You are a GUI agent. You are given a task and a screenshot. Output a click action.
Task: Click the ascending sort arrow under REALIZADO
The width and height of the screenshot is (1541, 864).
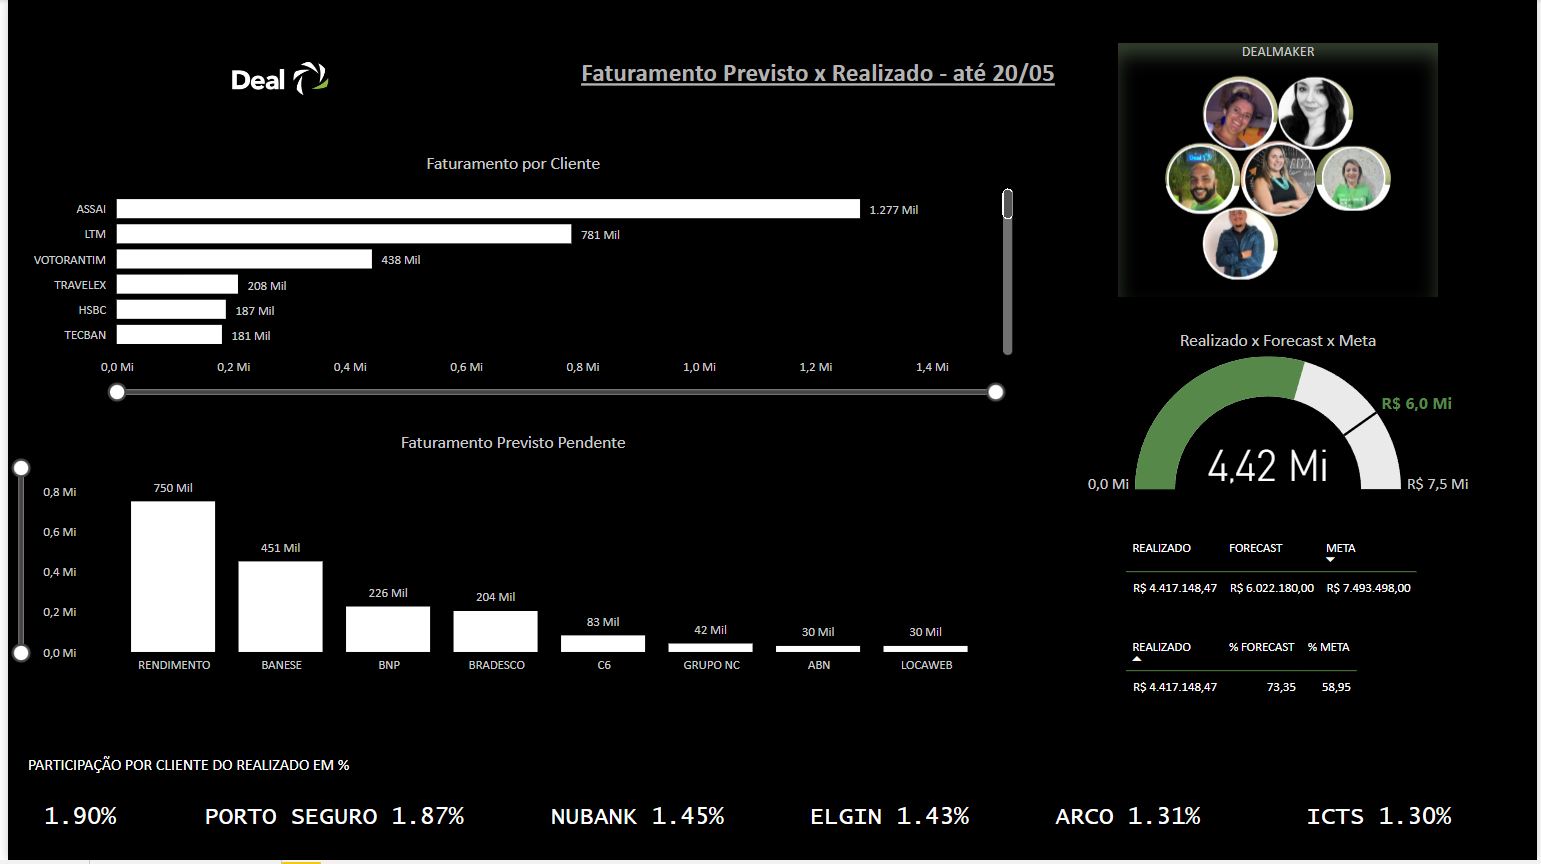(x=1137, y=659)
